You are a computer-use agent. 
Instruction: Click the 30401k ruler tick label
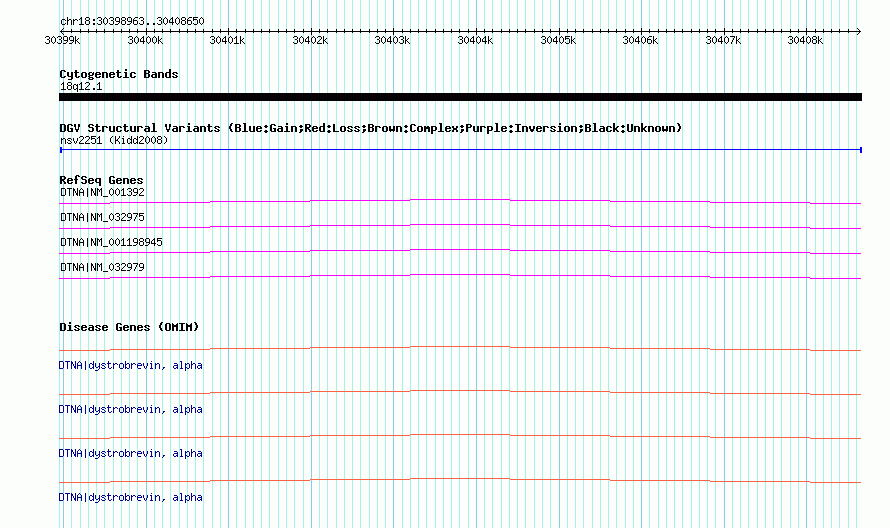[228, 40]
